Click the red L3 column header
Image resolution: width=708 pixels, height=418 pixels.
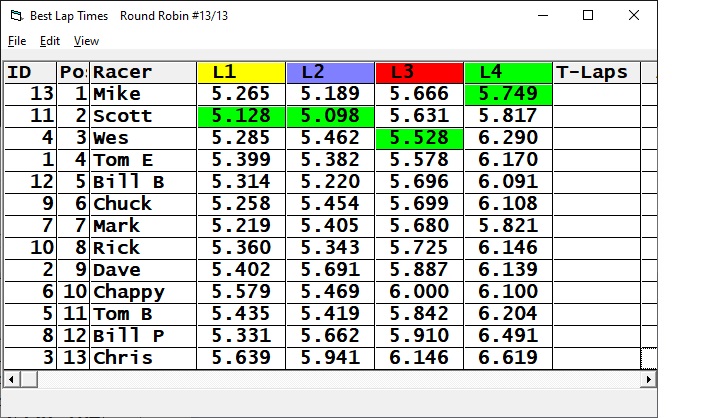tap(419, 72)
